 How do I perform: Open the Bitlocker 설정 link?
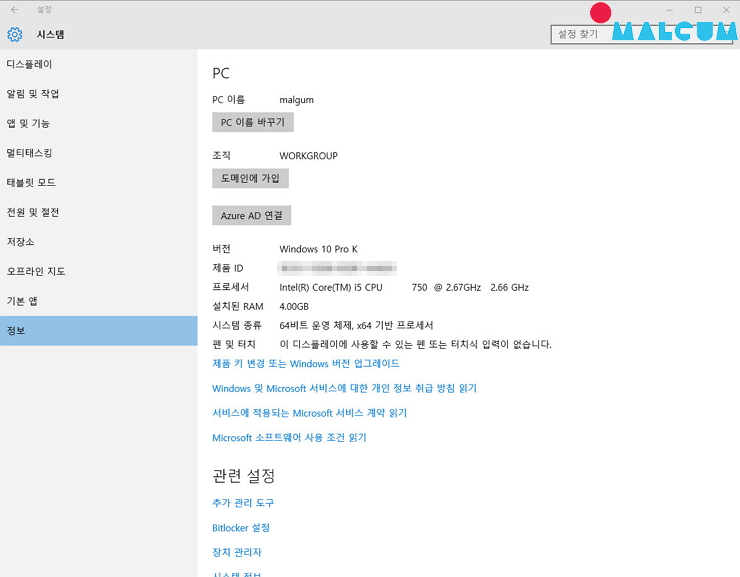point(241,527)
